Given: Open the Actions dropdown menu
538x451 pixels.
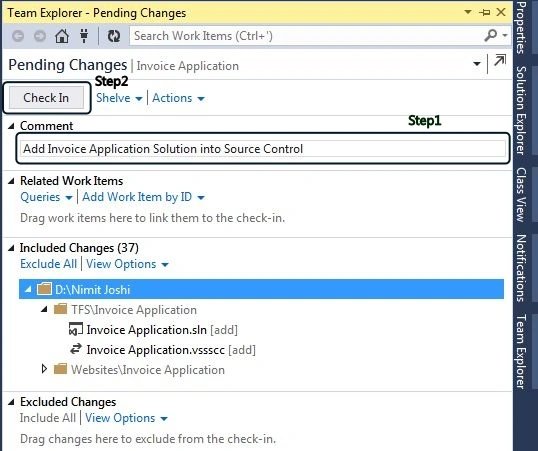Looking at the screenshot, I should point(178,98).
